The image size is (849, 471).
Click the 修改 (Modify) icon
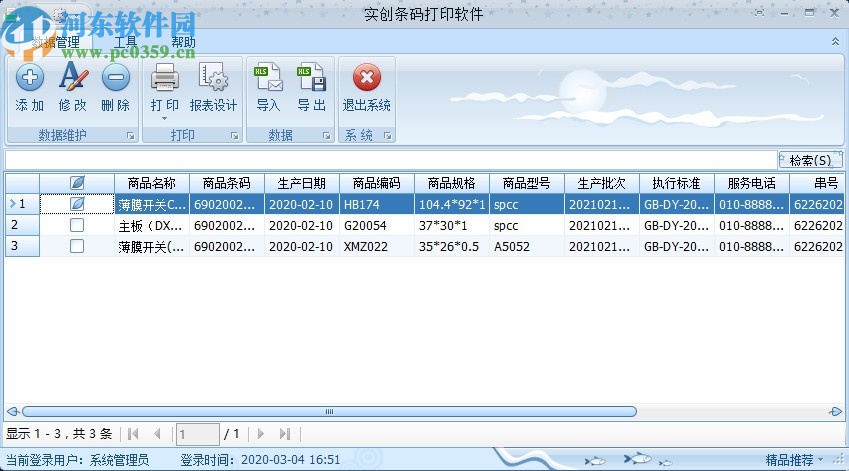(x=73, y=76)
